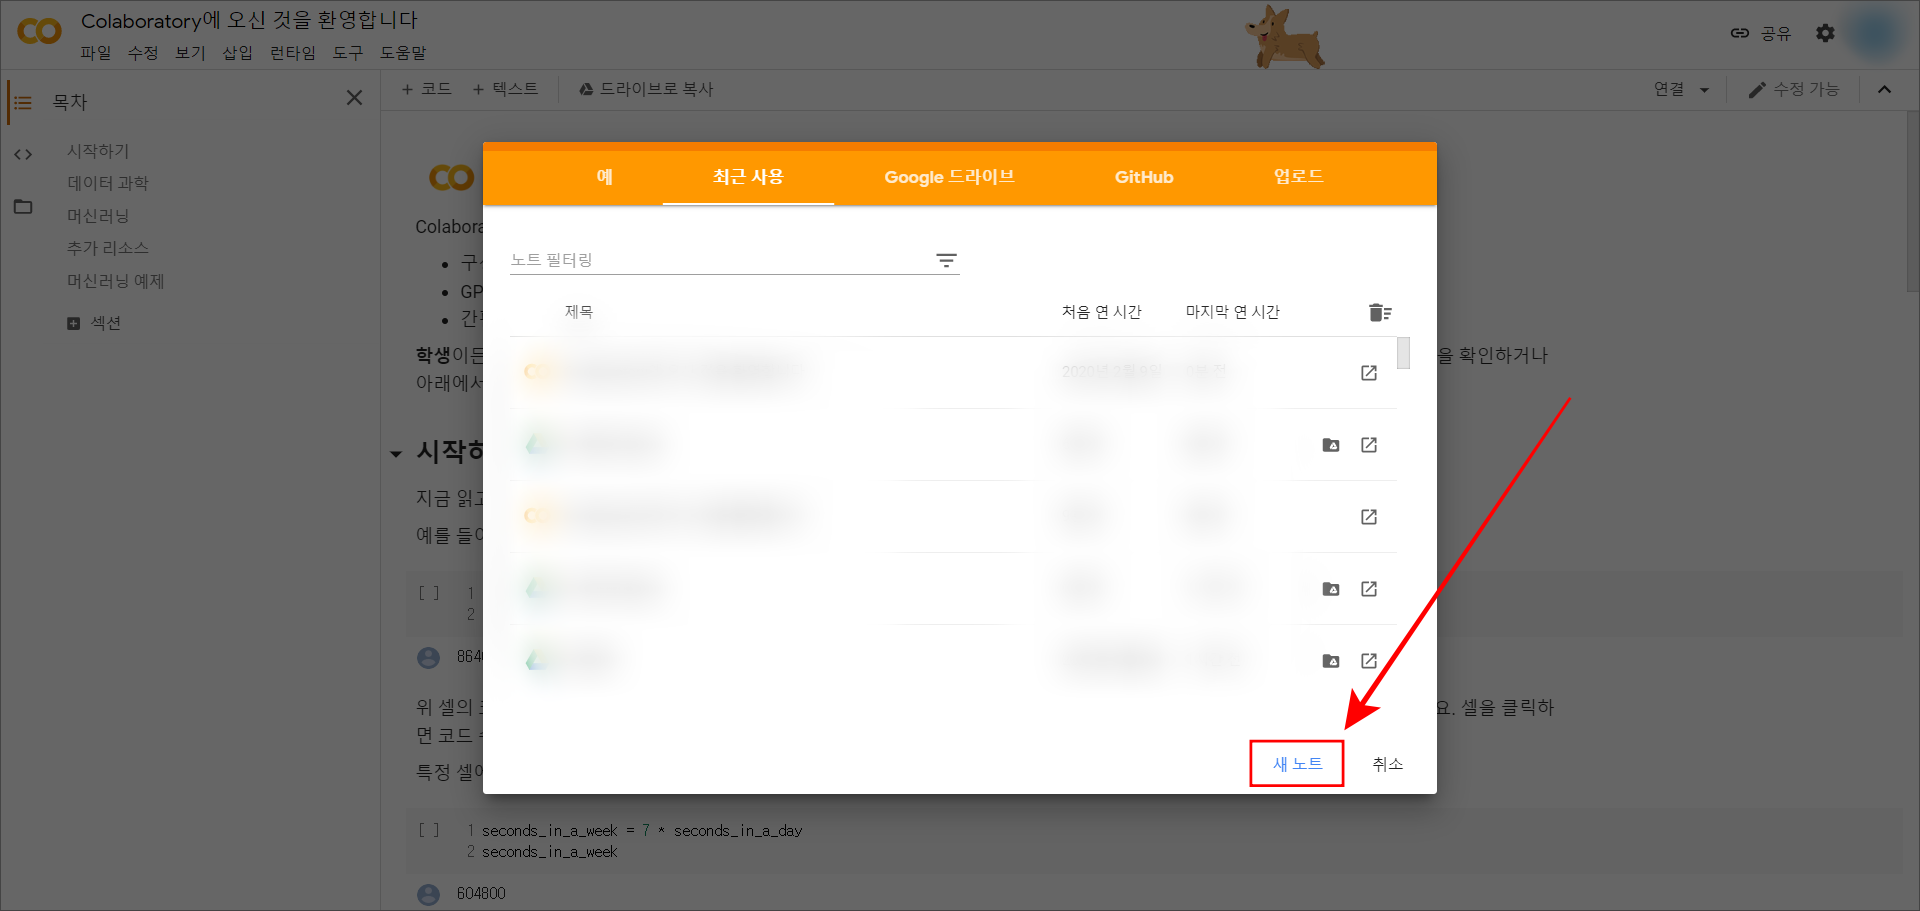The image size is (1920, 911).
Task: Click the 공유 share link button
Action: (x=1761, y=33)
